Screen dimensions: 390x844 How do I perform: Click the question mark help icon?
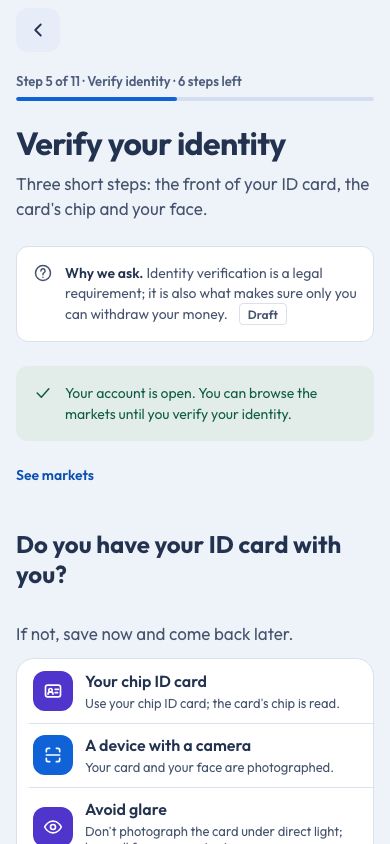click(x=43, y=273)
